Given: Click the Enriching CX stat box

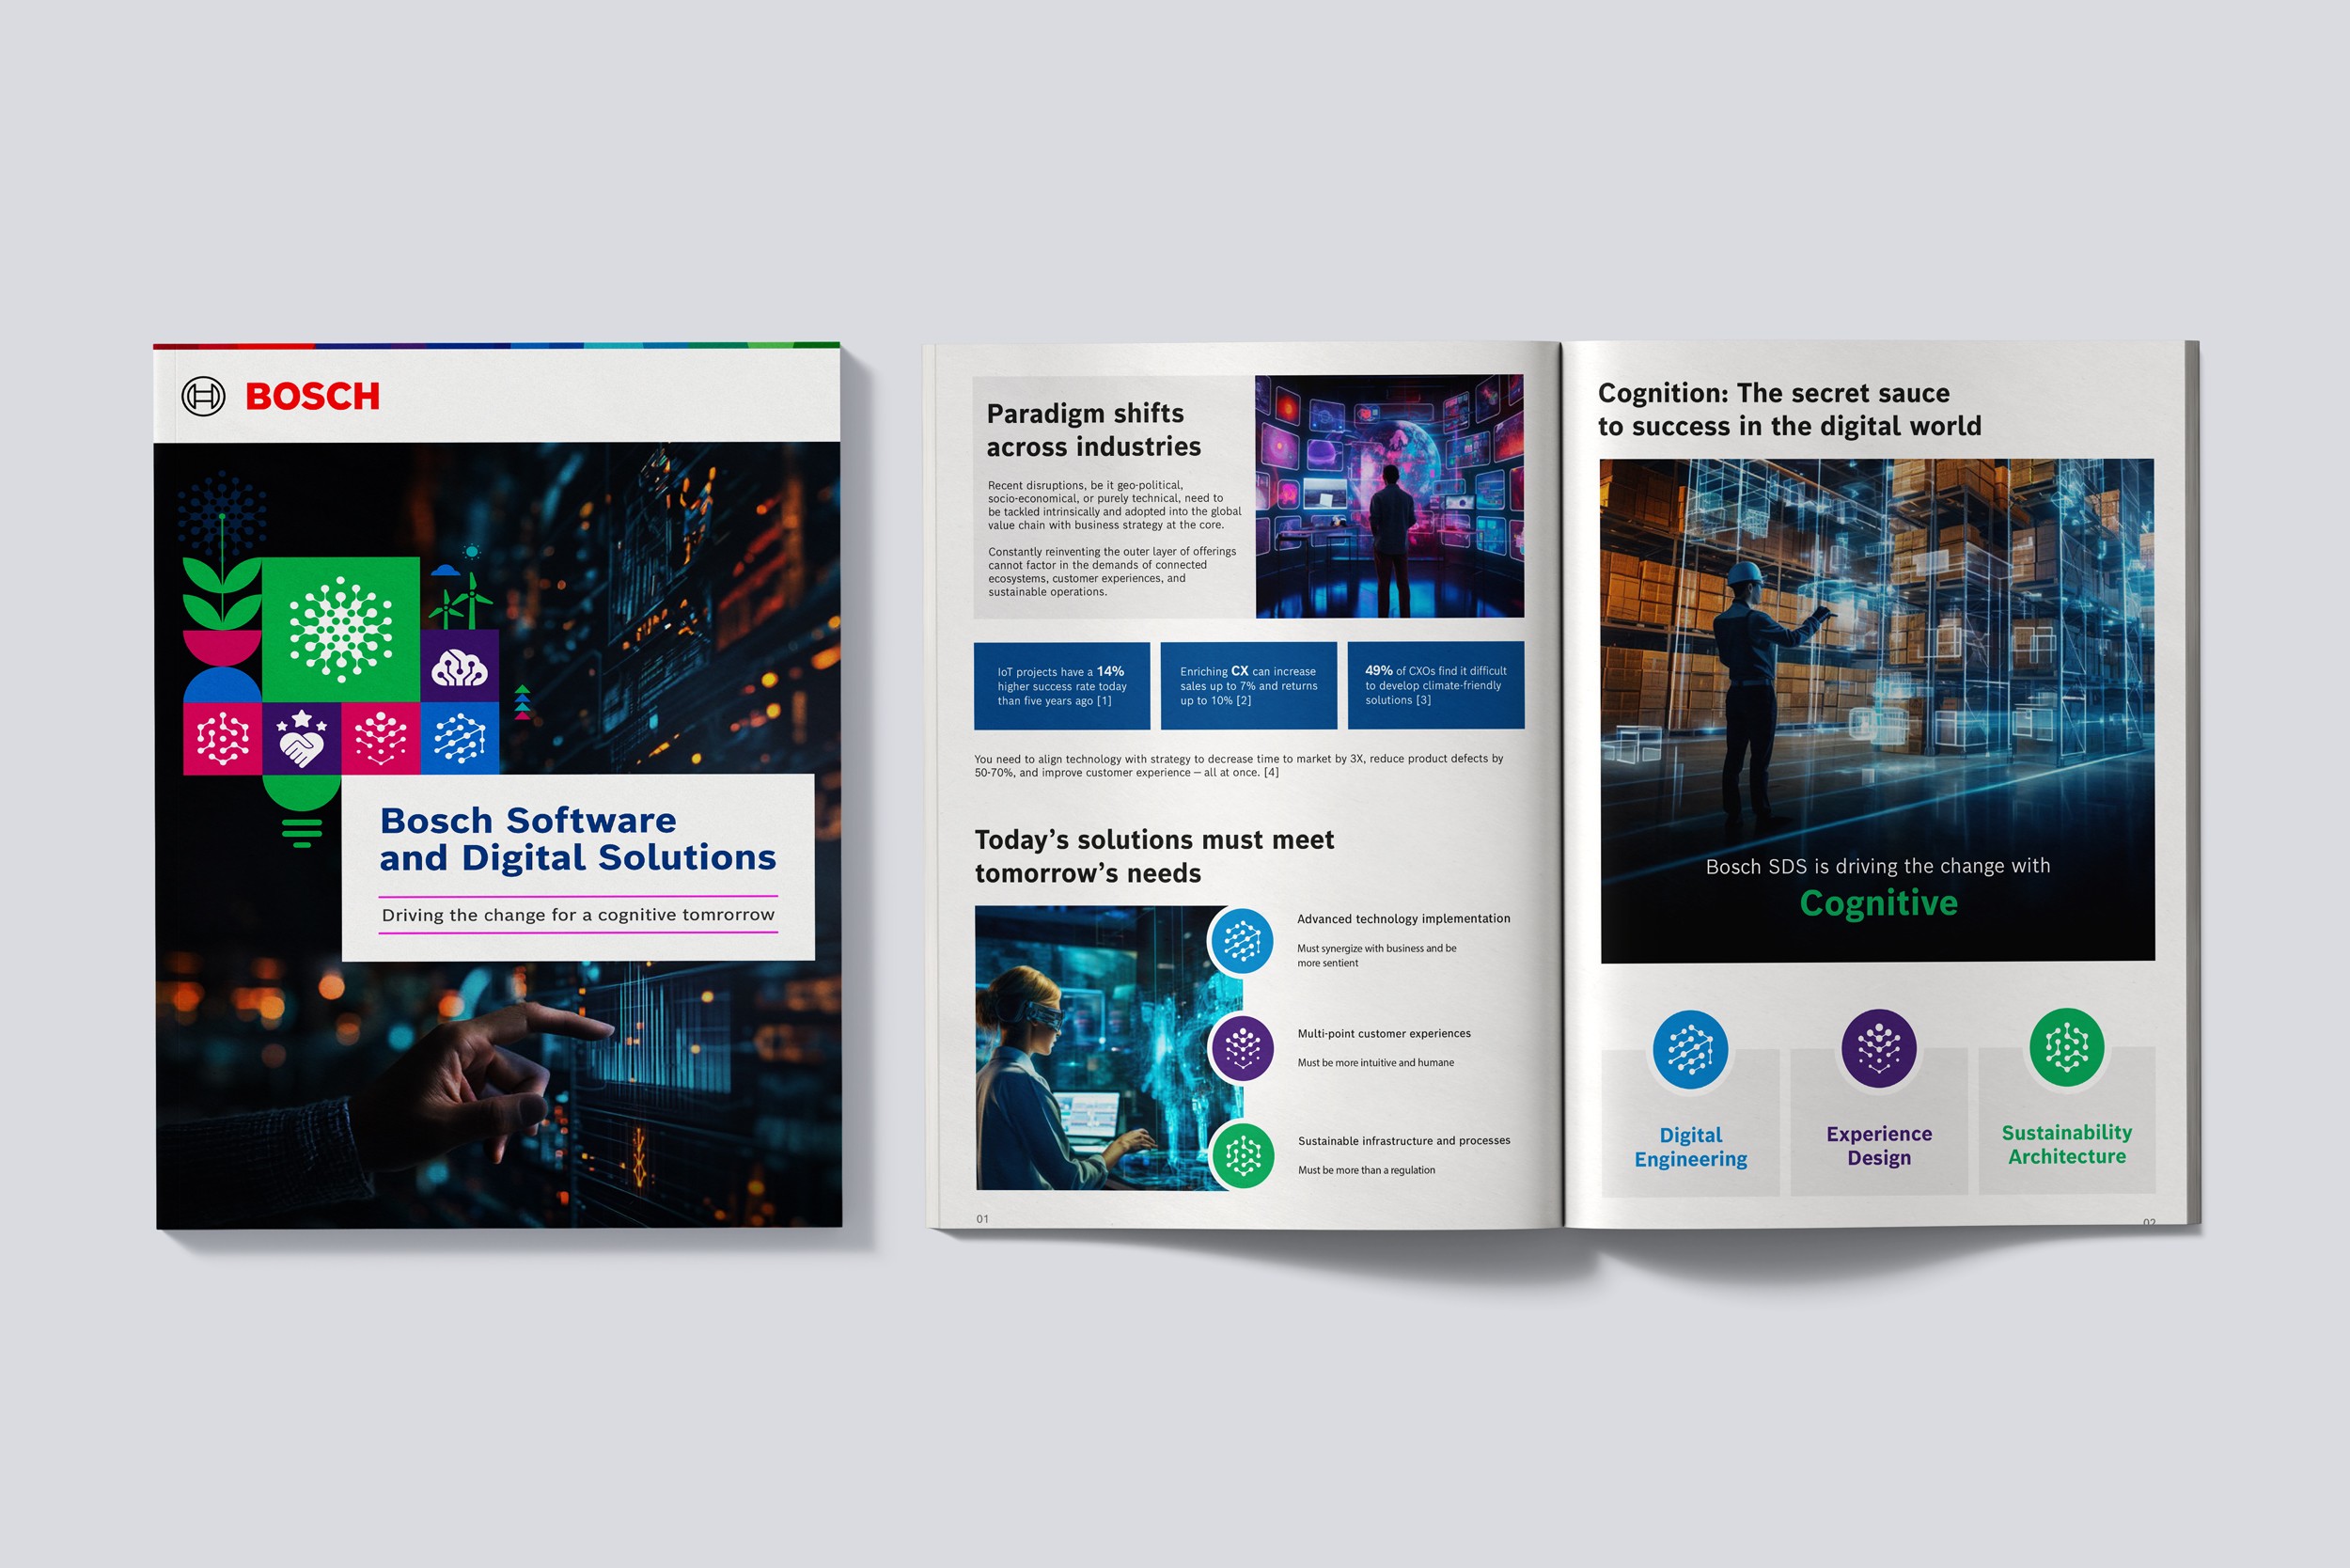Looking at the screenshot, I should pos(1248,686).
